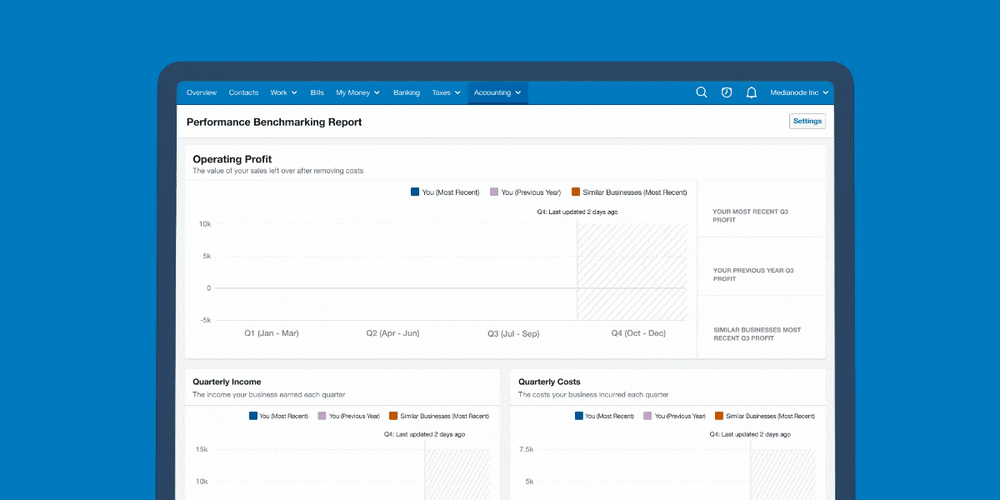Toggle You (Previous Year) in Operating Profit legend
The image size is (1000, 500).
tap(526, 192)
